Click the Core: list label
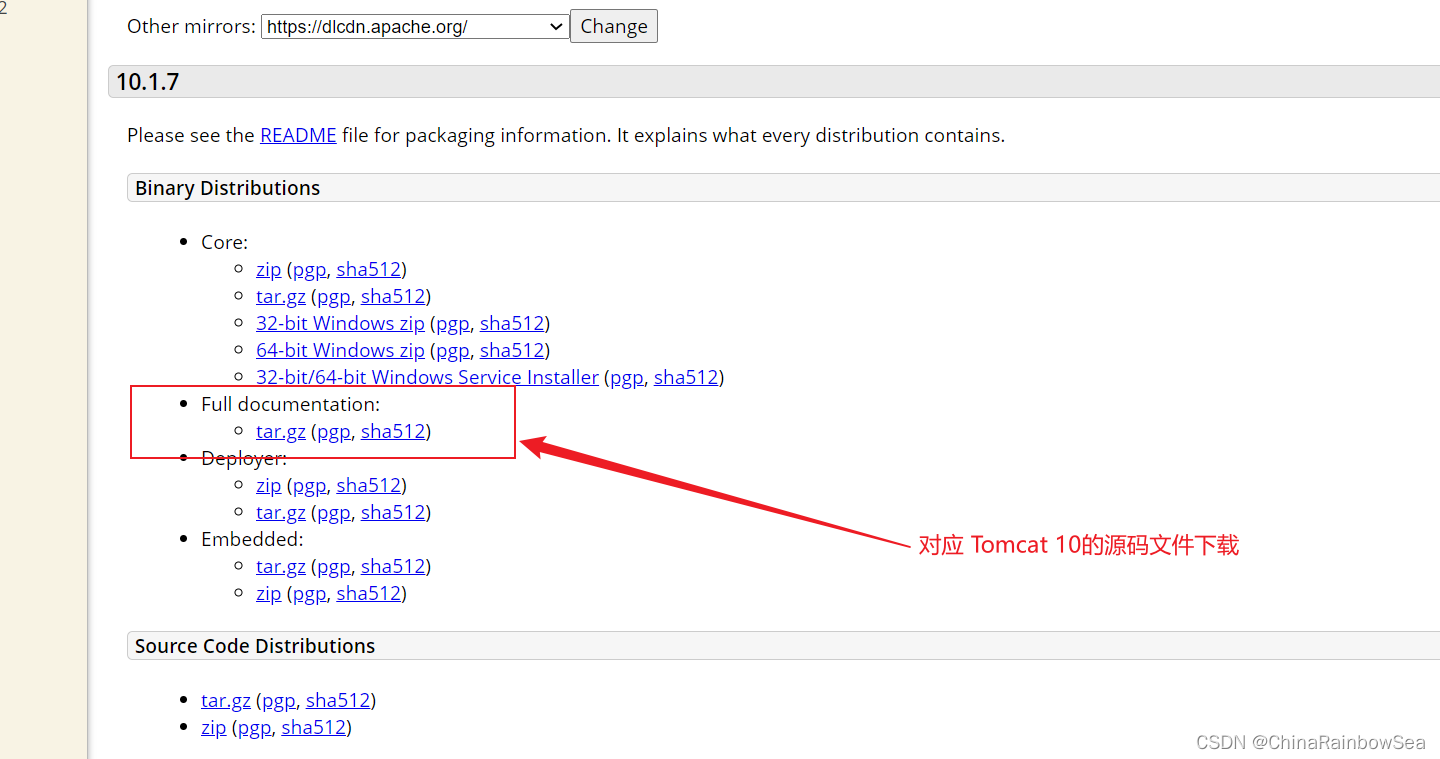Screen dimensions: 1440x759 224,242
